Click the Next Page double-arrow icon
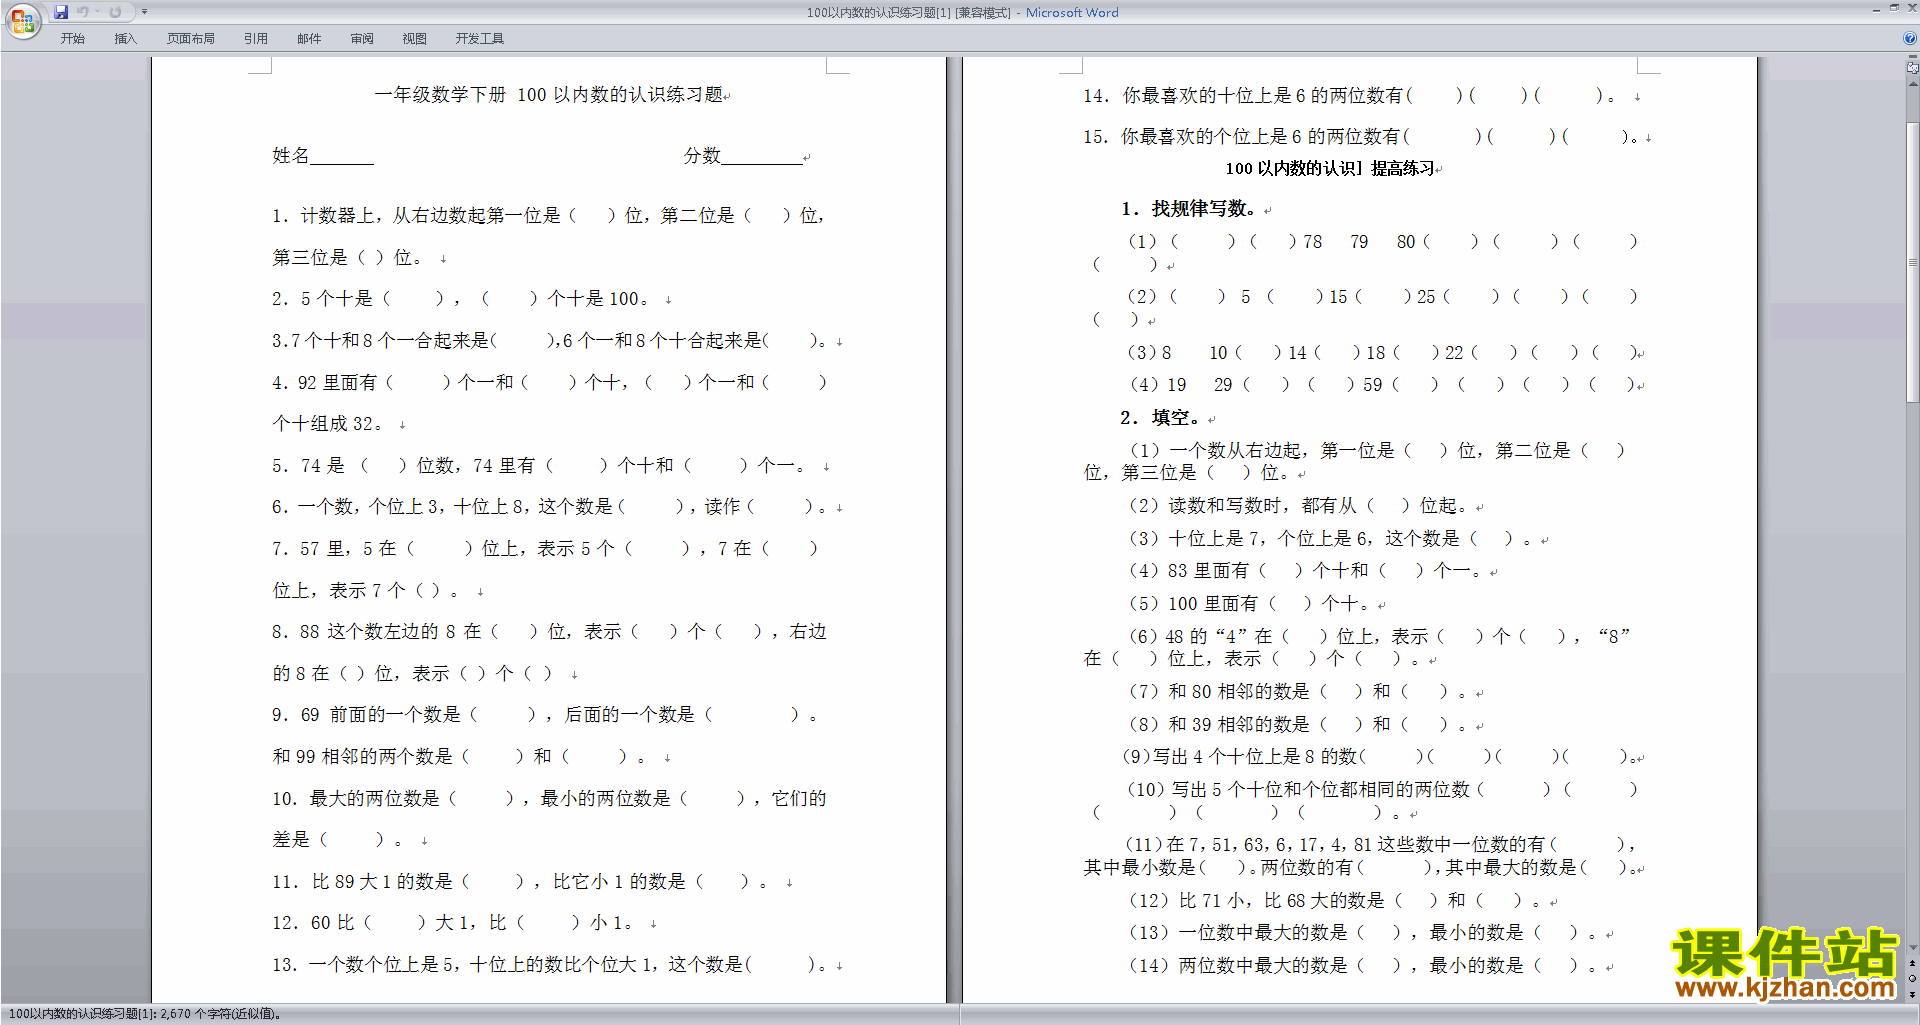This screenshot has height=1025, width=1920. pyautogui.click(x=1912, y=994)
